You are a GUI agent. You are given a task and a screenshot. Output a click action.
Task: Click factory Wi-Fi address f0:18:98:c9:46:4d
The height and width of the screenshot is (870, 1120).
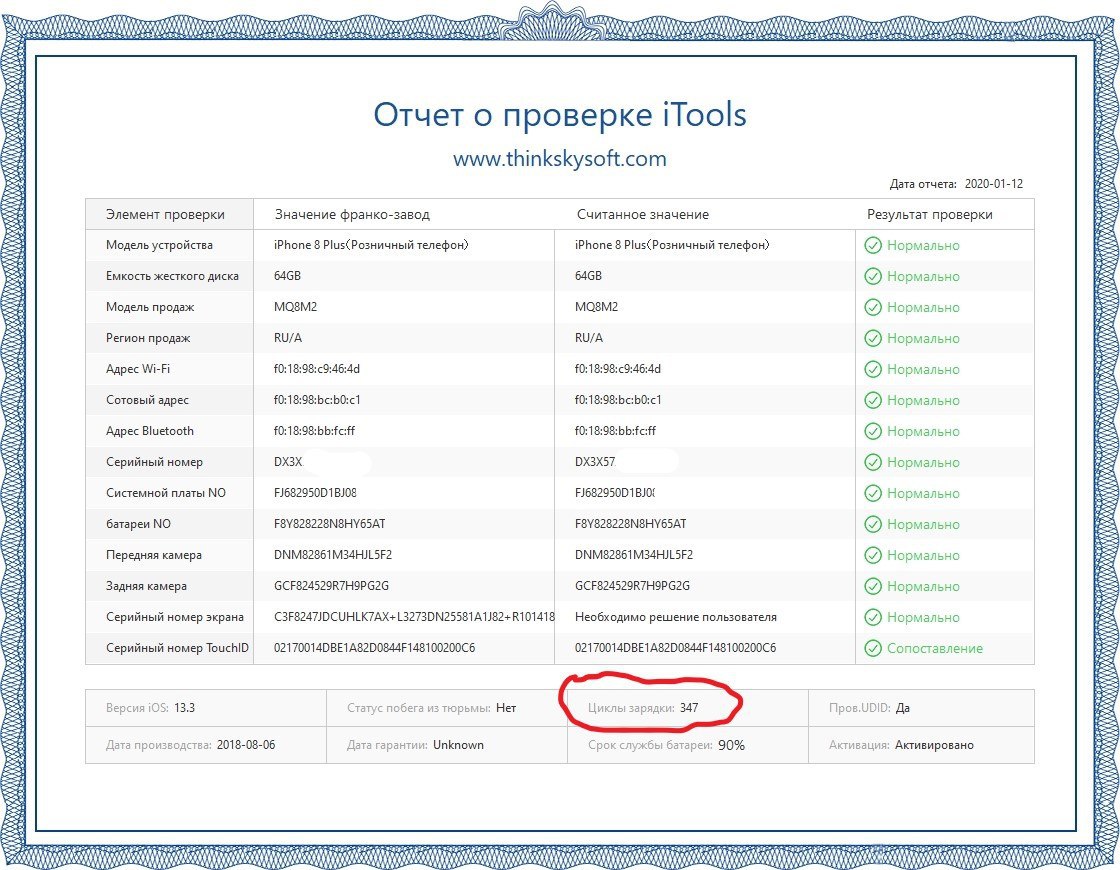(317, 369)
